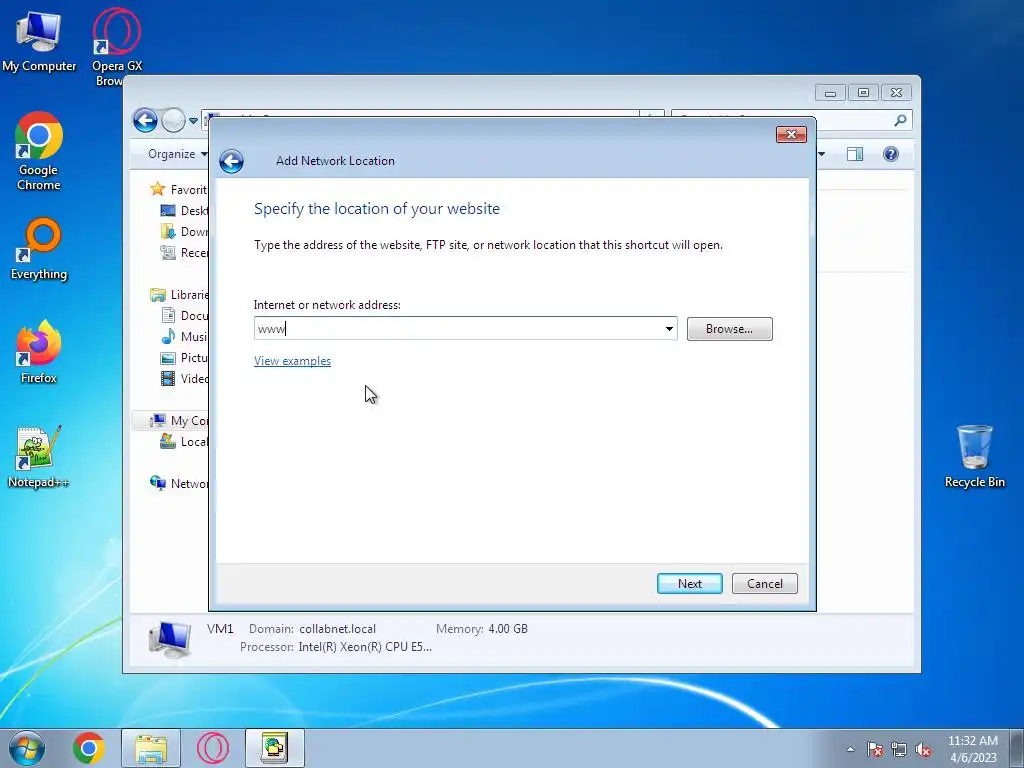Switch to File Explorer taskbar button
The height and width of the screenshot is (768, 1024).
pos(151,748)
